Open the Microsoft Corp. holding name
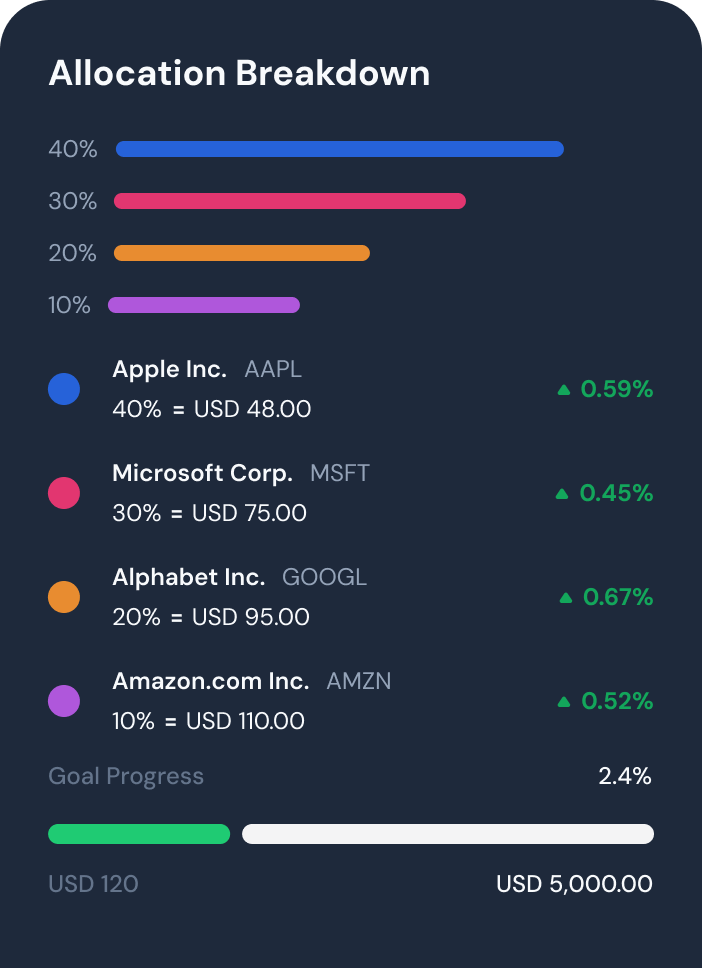This screenshot has height=968, width=702. pyautogui.click(x=203, y=474)
